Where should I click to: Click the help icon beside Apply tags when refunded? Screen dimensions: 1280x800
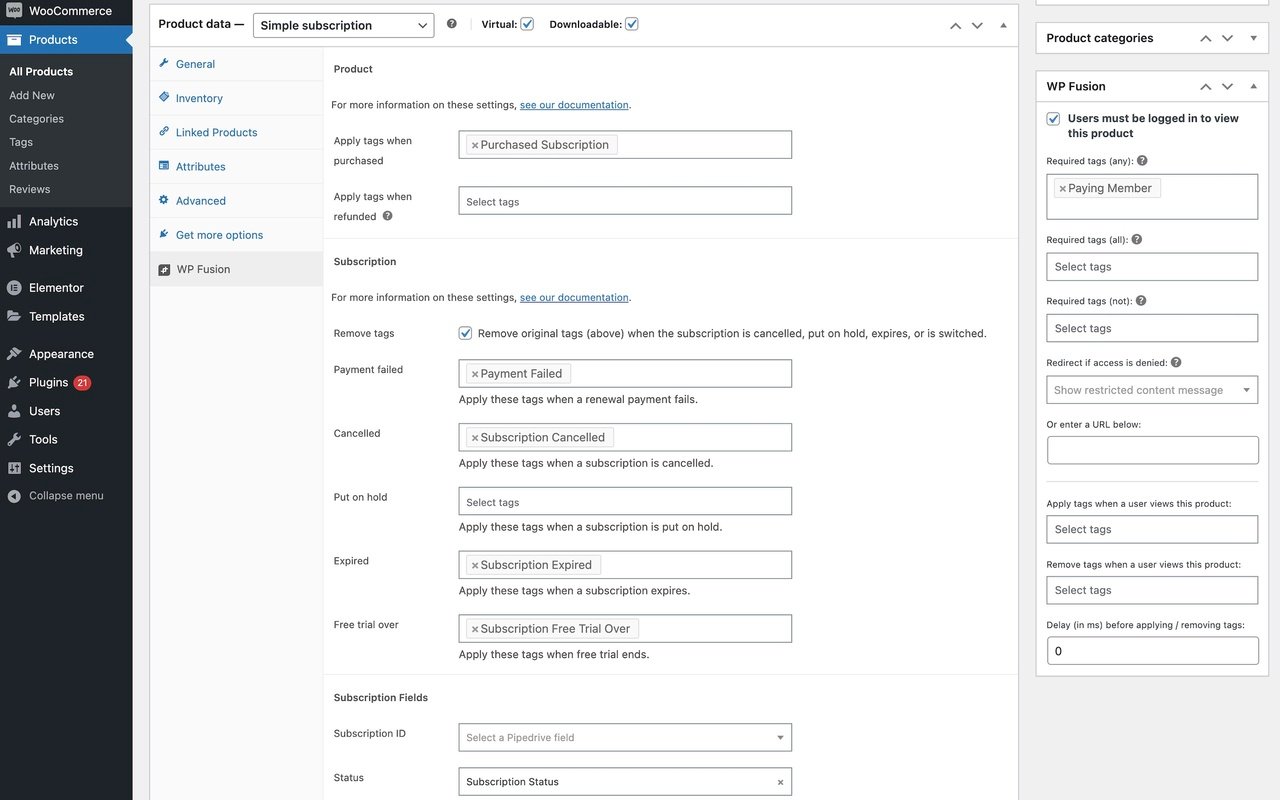386,214
